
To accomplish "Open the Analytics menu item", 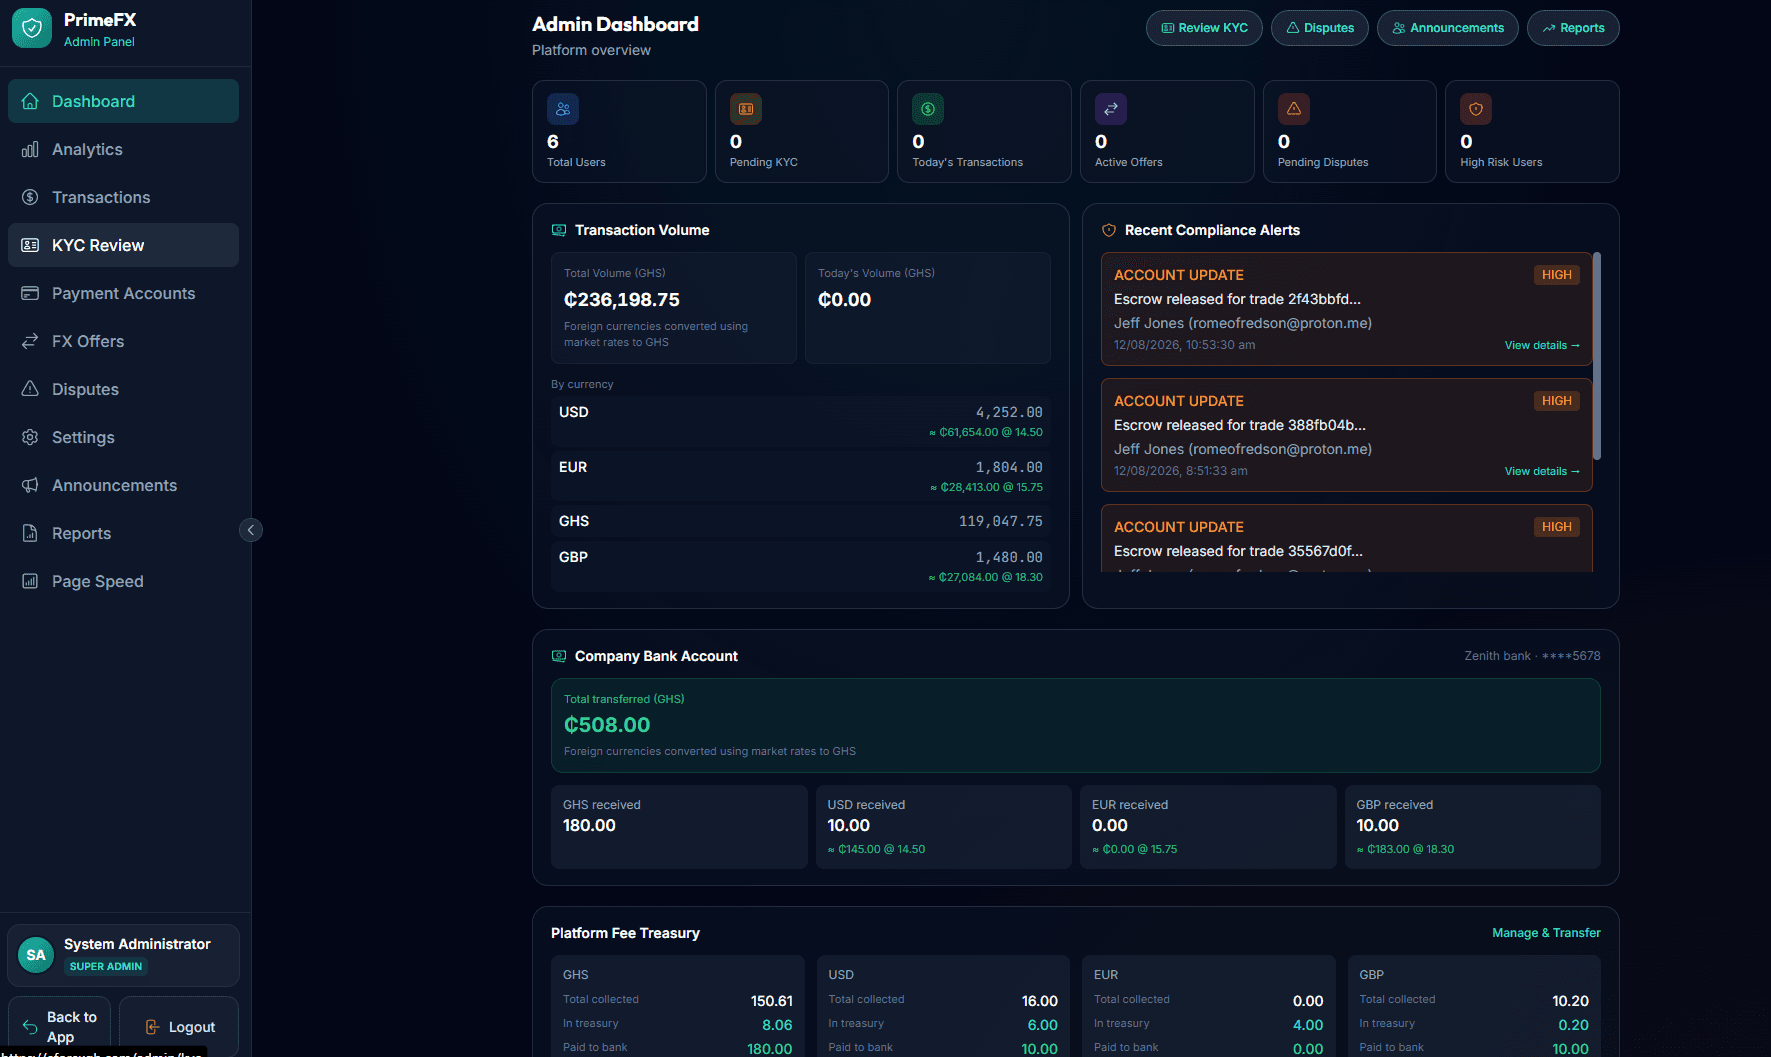I will coord(123,149).
